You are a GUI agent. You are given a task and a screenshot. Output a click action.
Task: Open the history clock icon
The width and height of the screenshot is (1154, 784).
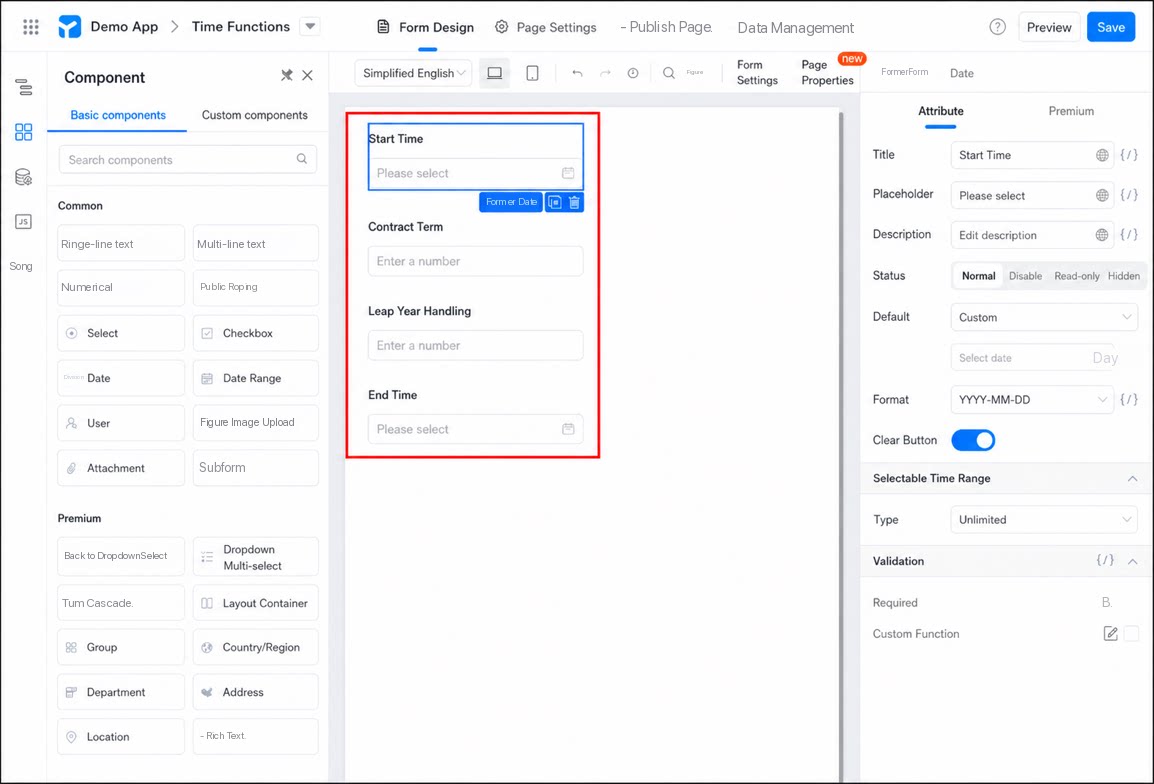pos(633,73)
